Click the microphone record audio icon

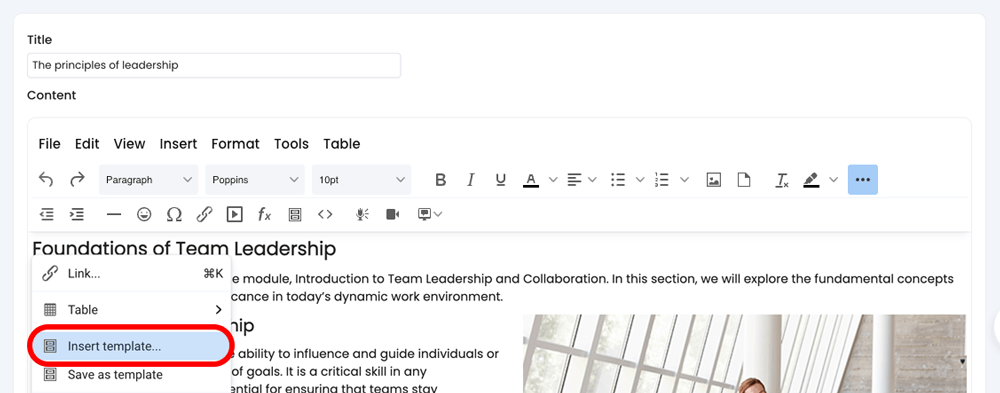[362, 214]
